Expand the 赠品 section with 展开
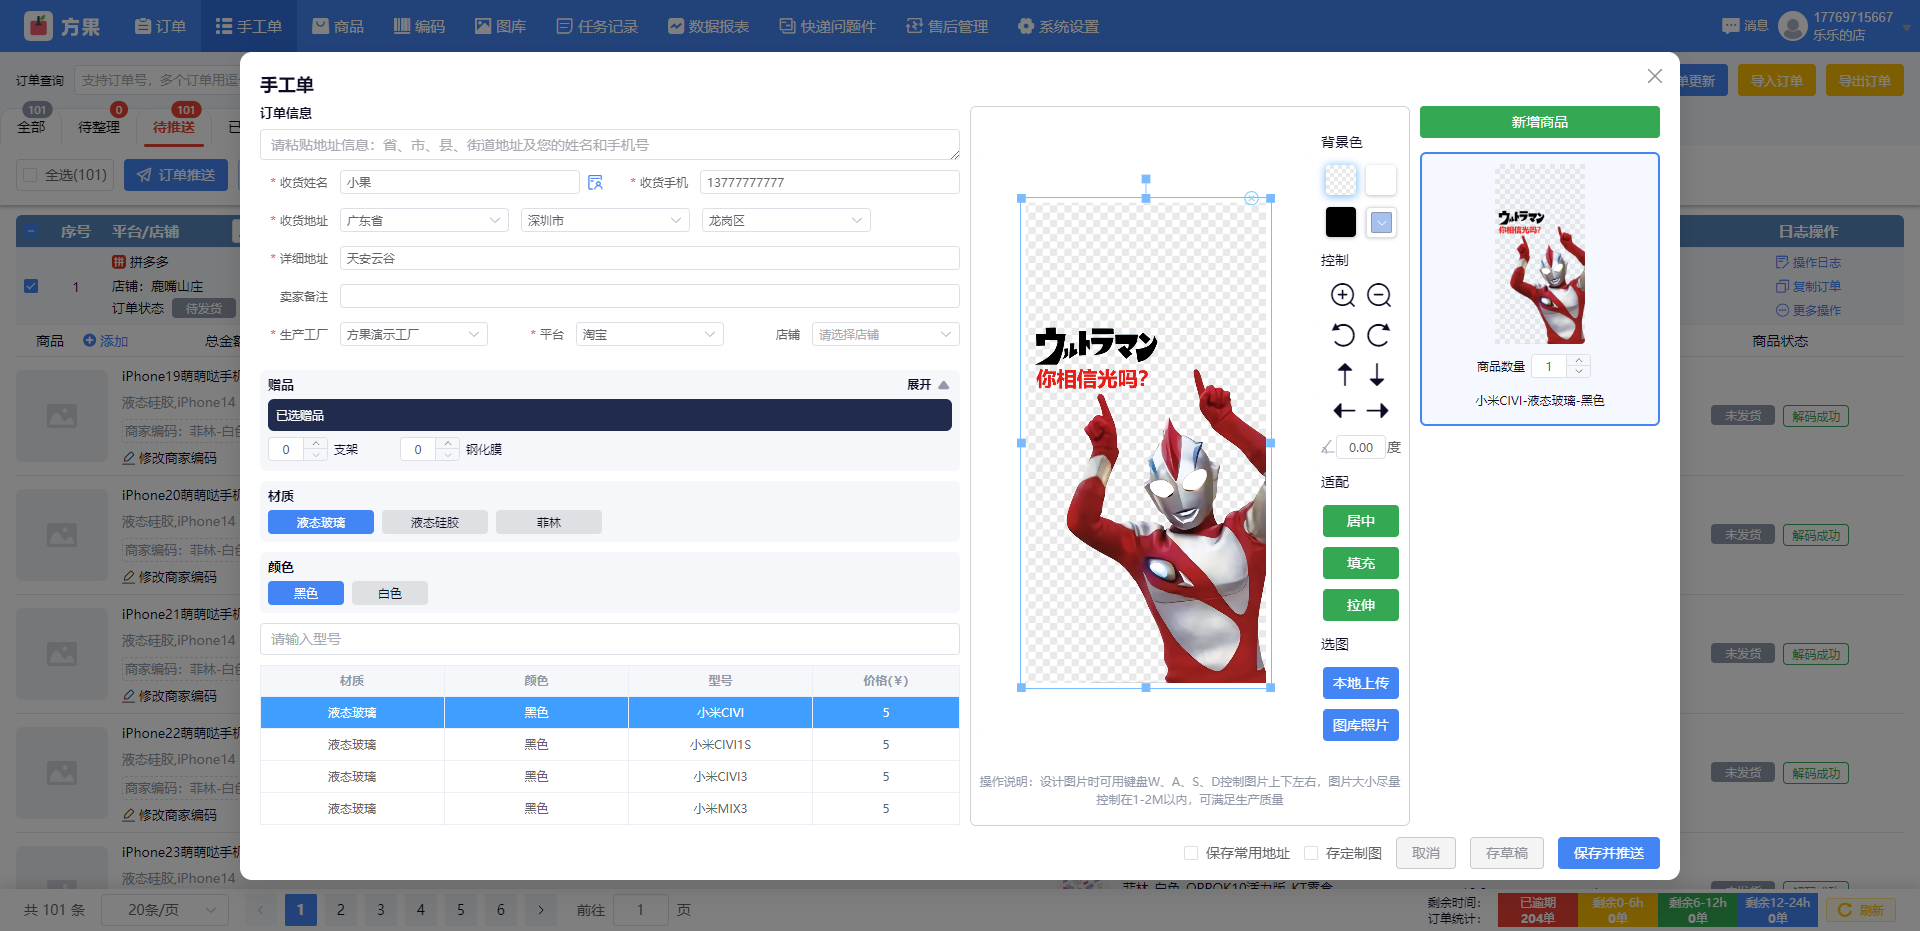 (x=928, y=385)
